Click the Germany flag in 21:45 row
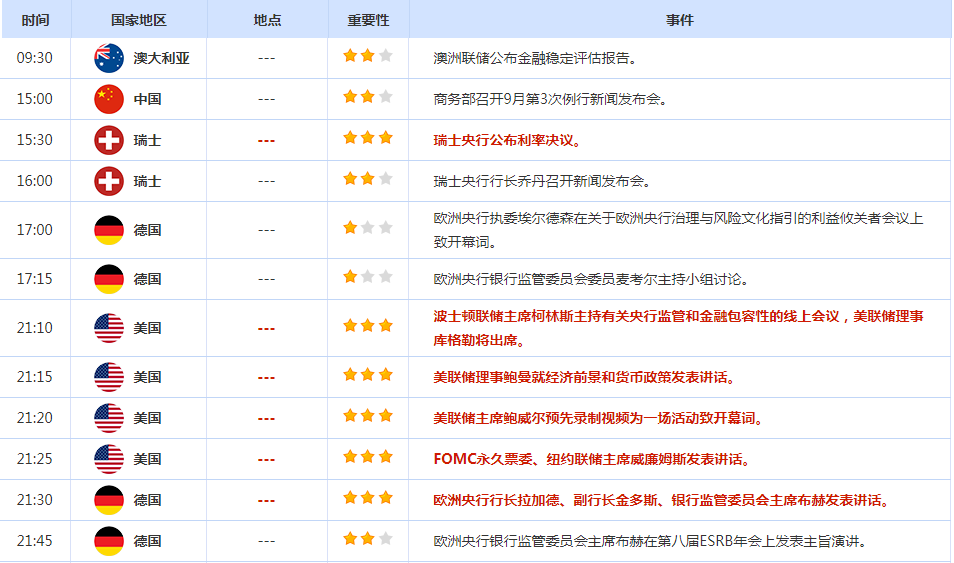The height and width of the screenshot is (563, 954). (x=109, y=541)
